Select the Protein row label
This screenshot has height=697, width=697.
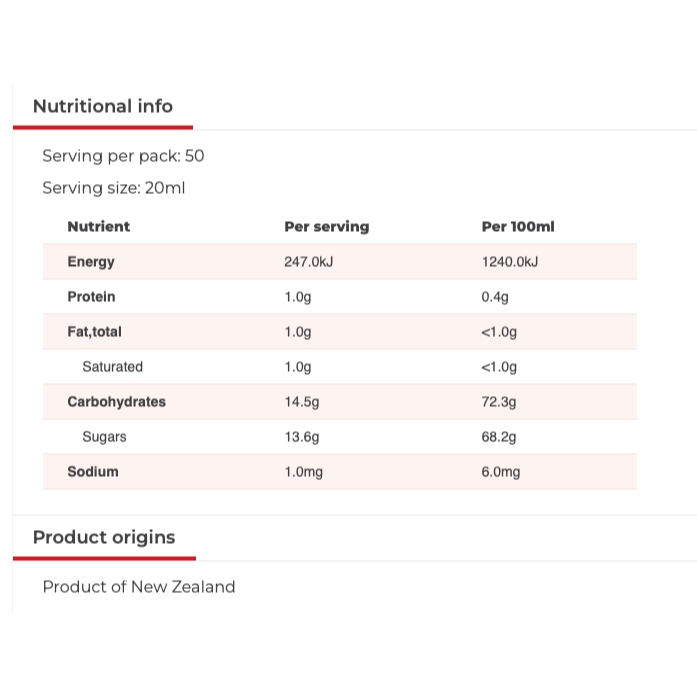[x=91, y=297]
